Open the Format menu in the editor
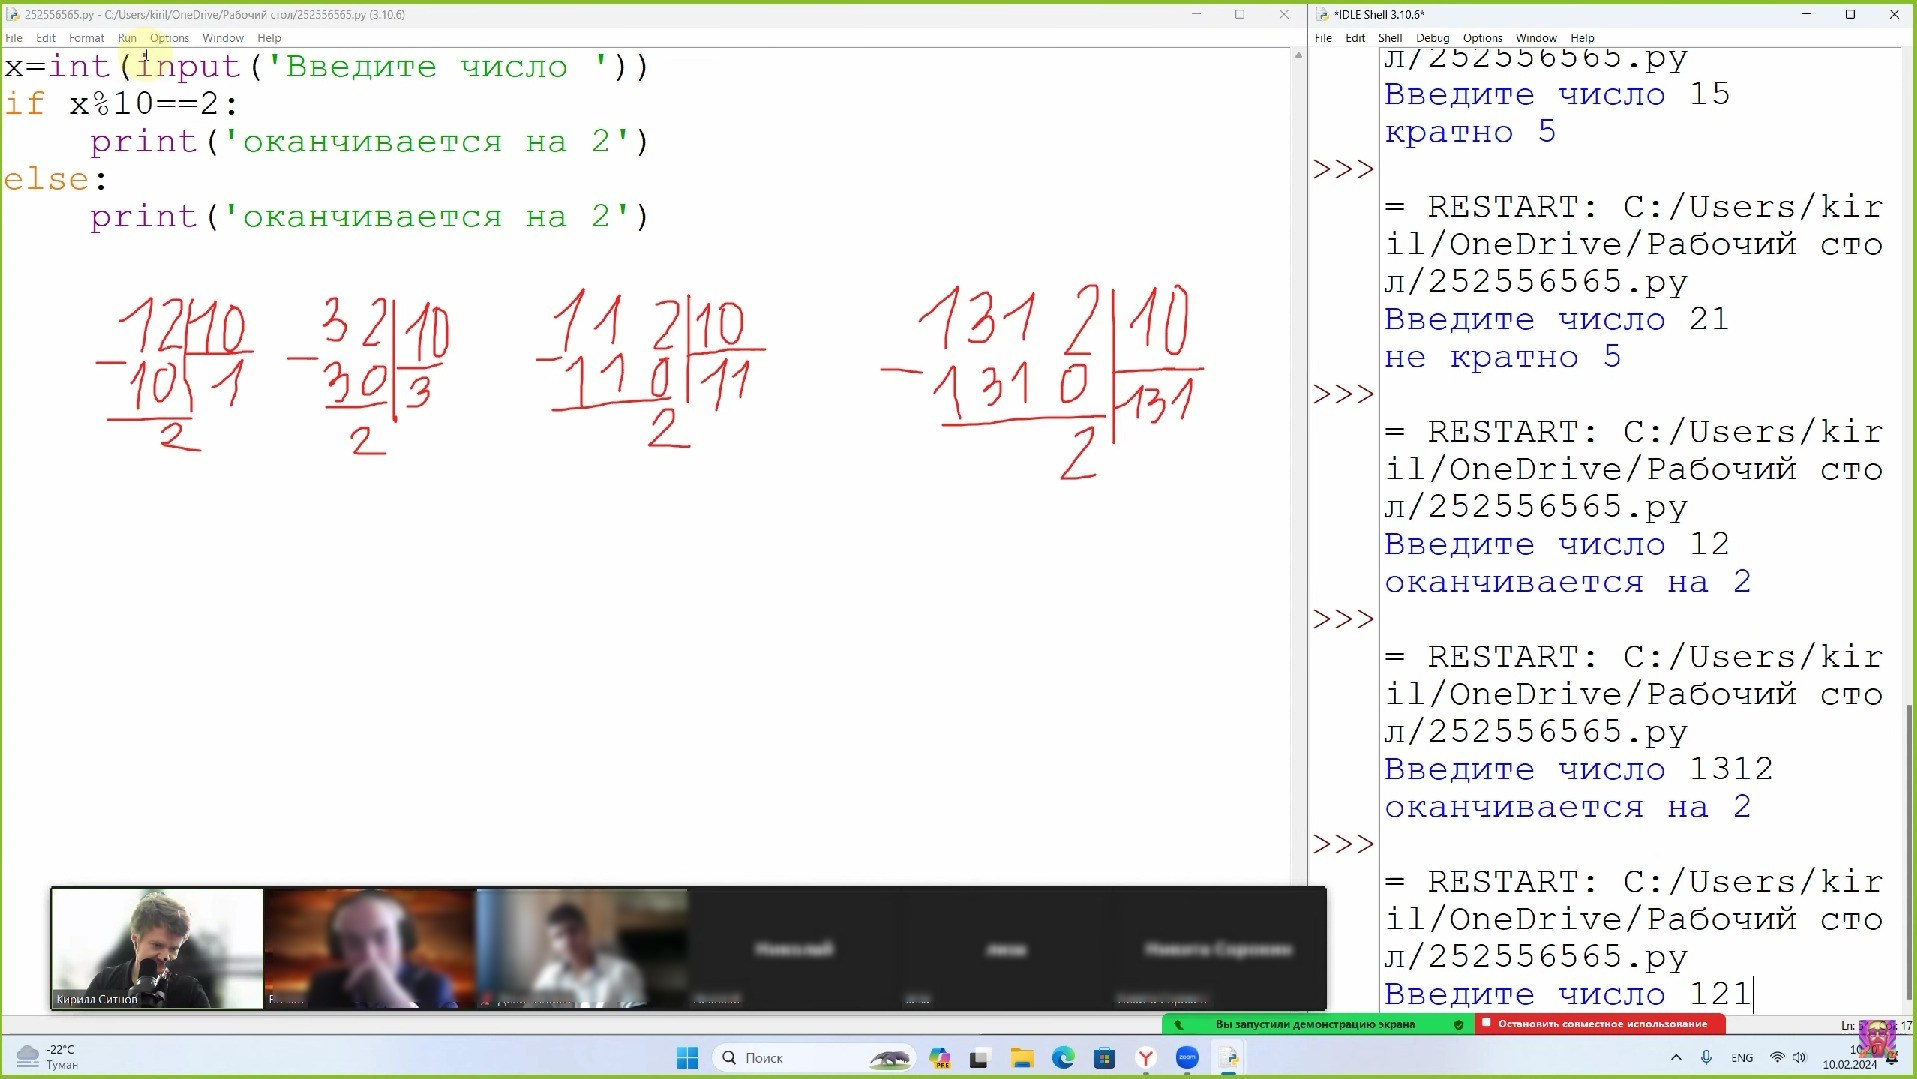Viewport: 1917px width, 1079px height. (86, 38)
